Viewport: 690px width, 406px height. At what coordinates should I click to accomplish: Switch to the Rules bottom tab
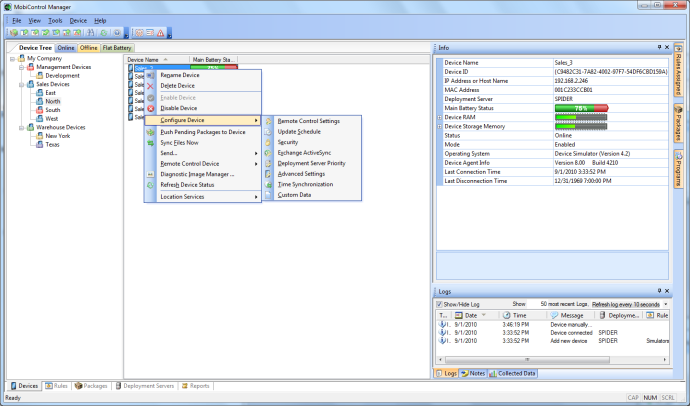tap(56, 386)
